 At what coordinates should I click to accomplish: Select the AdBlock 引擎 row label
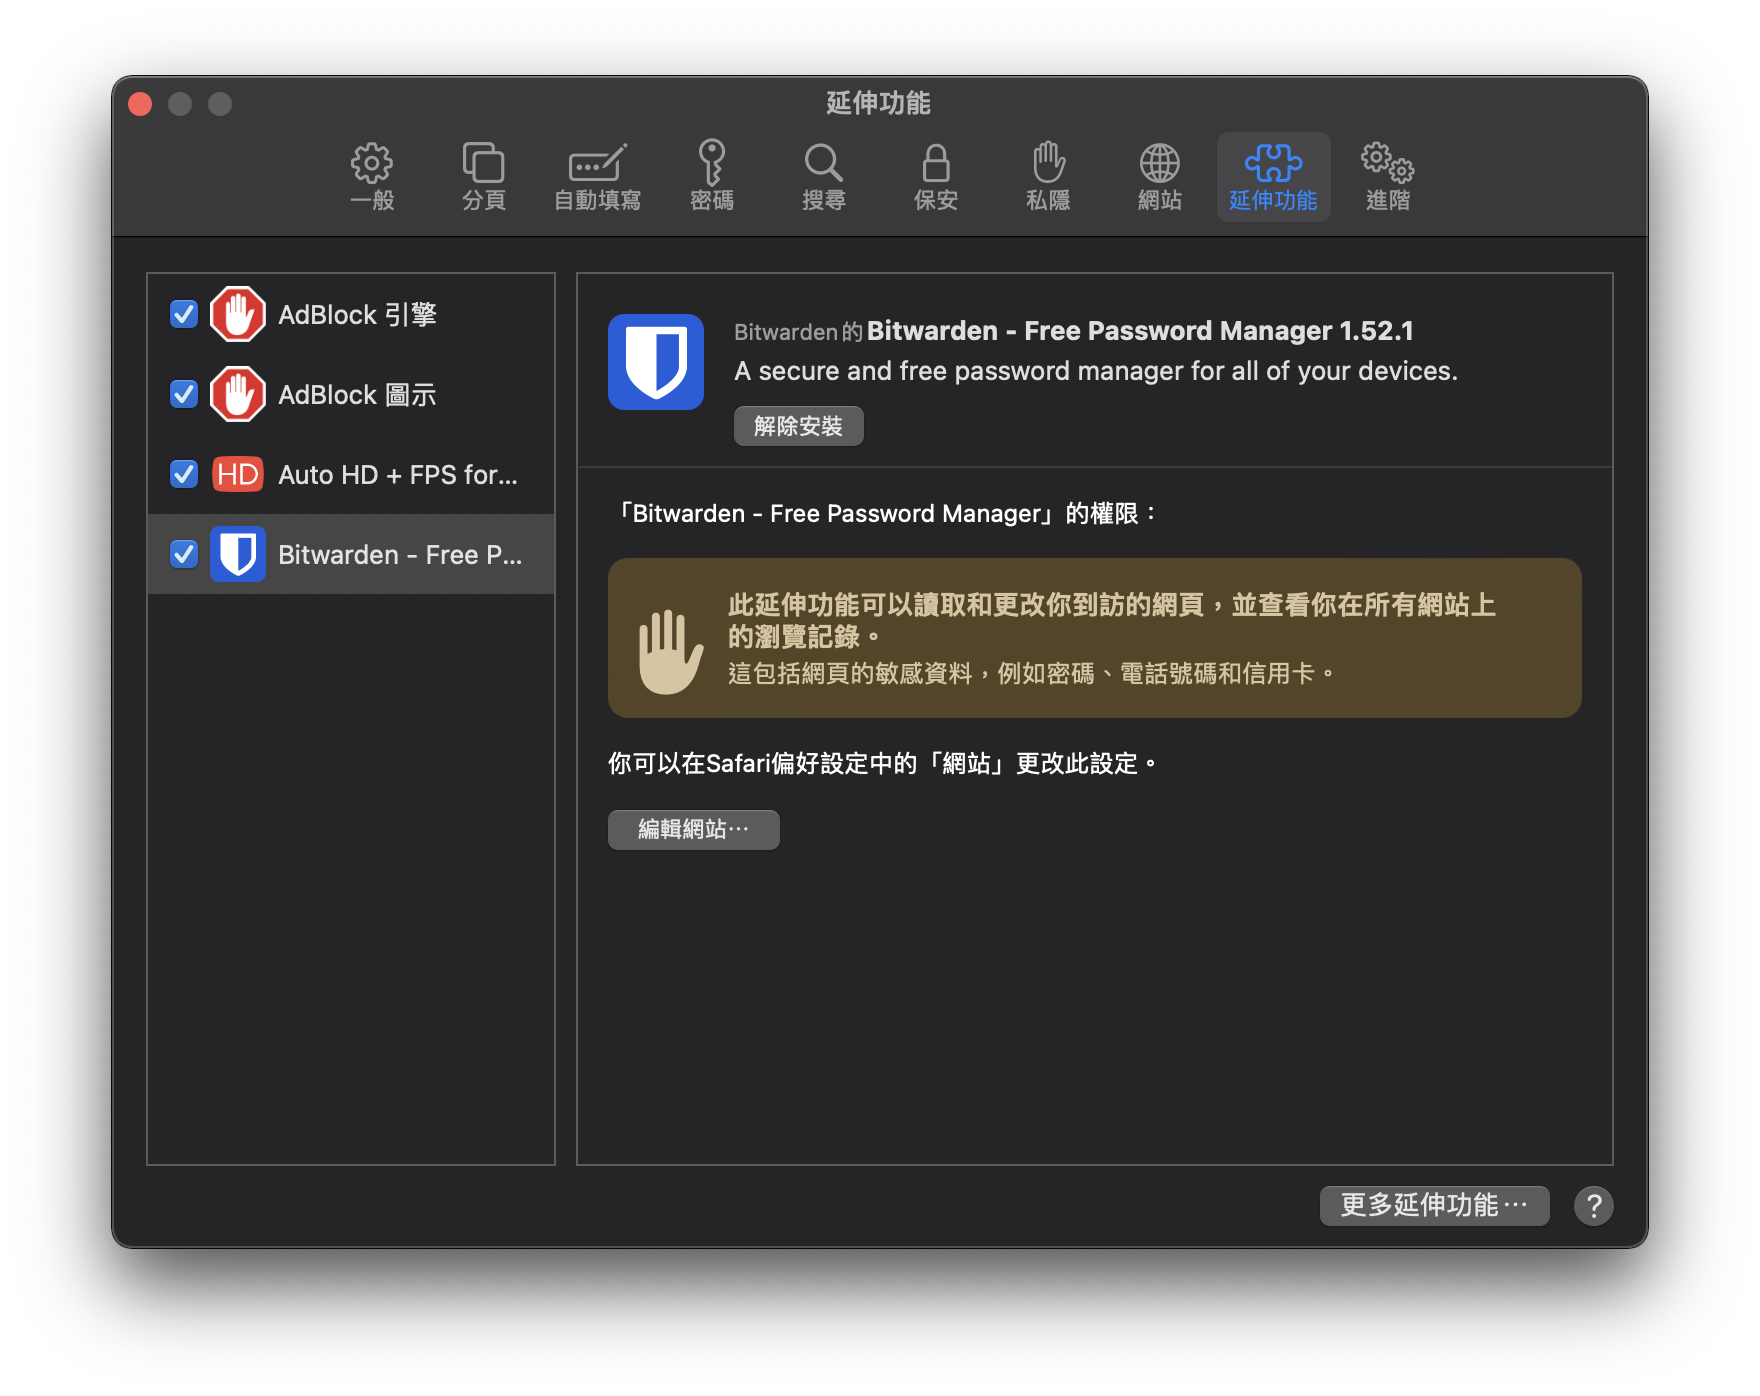[357, 314]
